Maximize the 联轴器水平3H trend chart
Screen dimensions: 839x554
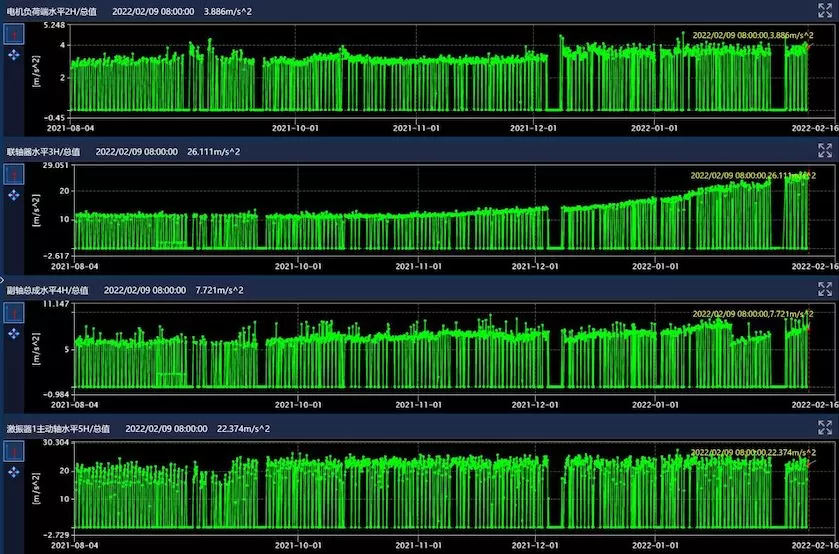point(825,150)
